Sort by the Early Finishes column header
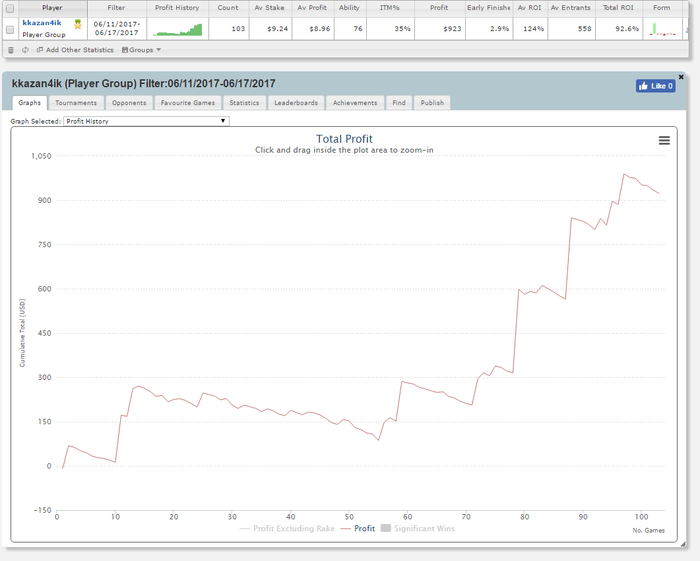 pyautogui.click(x=488, y=8)
